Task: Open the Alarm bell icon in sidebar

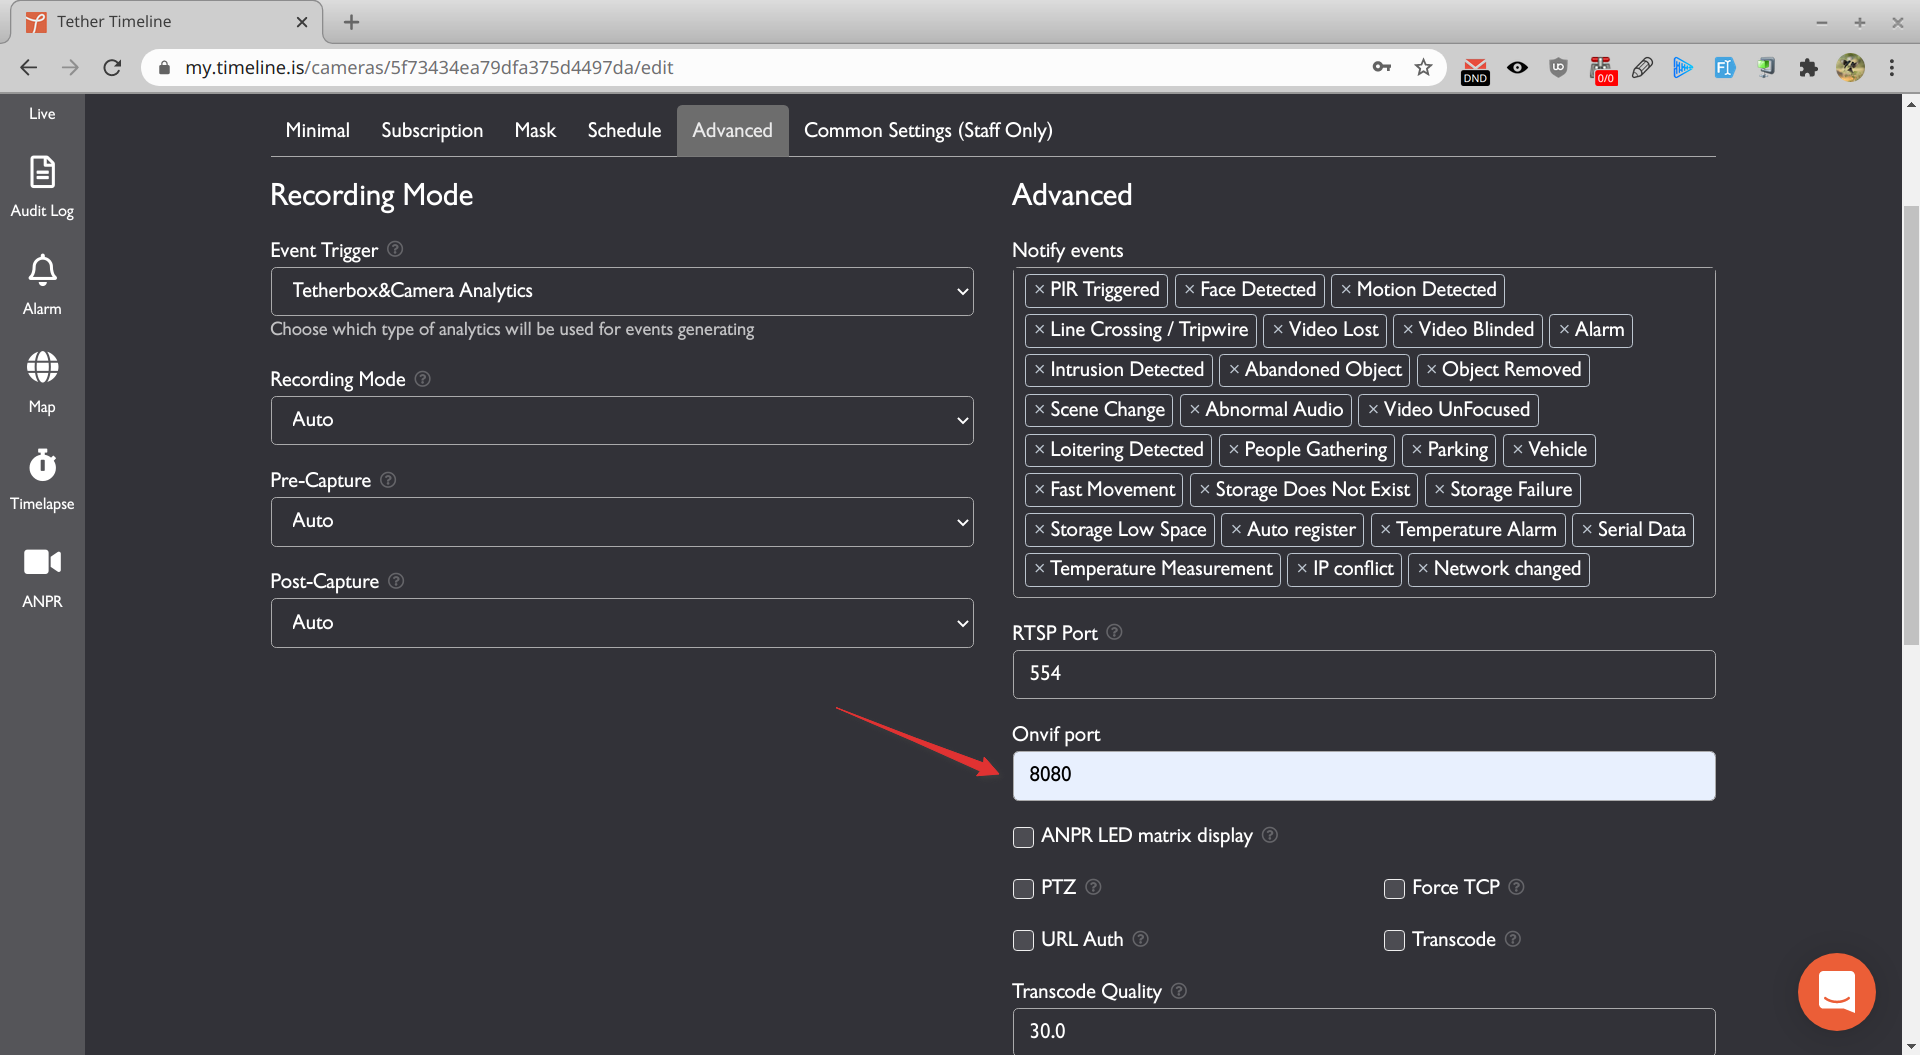Action: coord(42,271)
